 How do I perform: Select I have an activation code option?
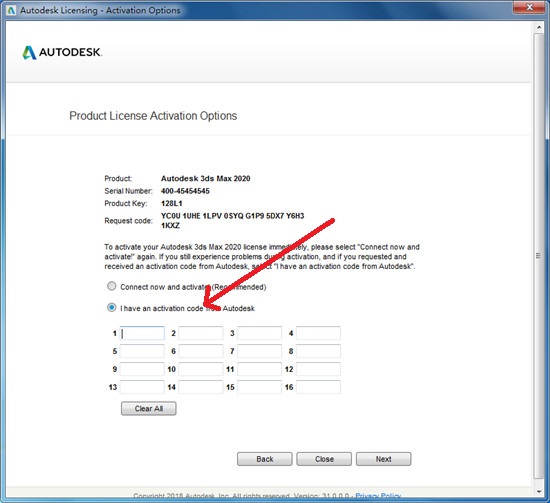point(112,308)
